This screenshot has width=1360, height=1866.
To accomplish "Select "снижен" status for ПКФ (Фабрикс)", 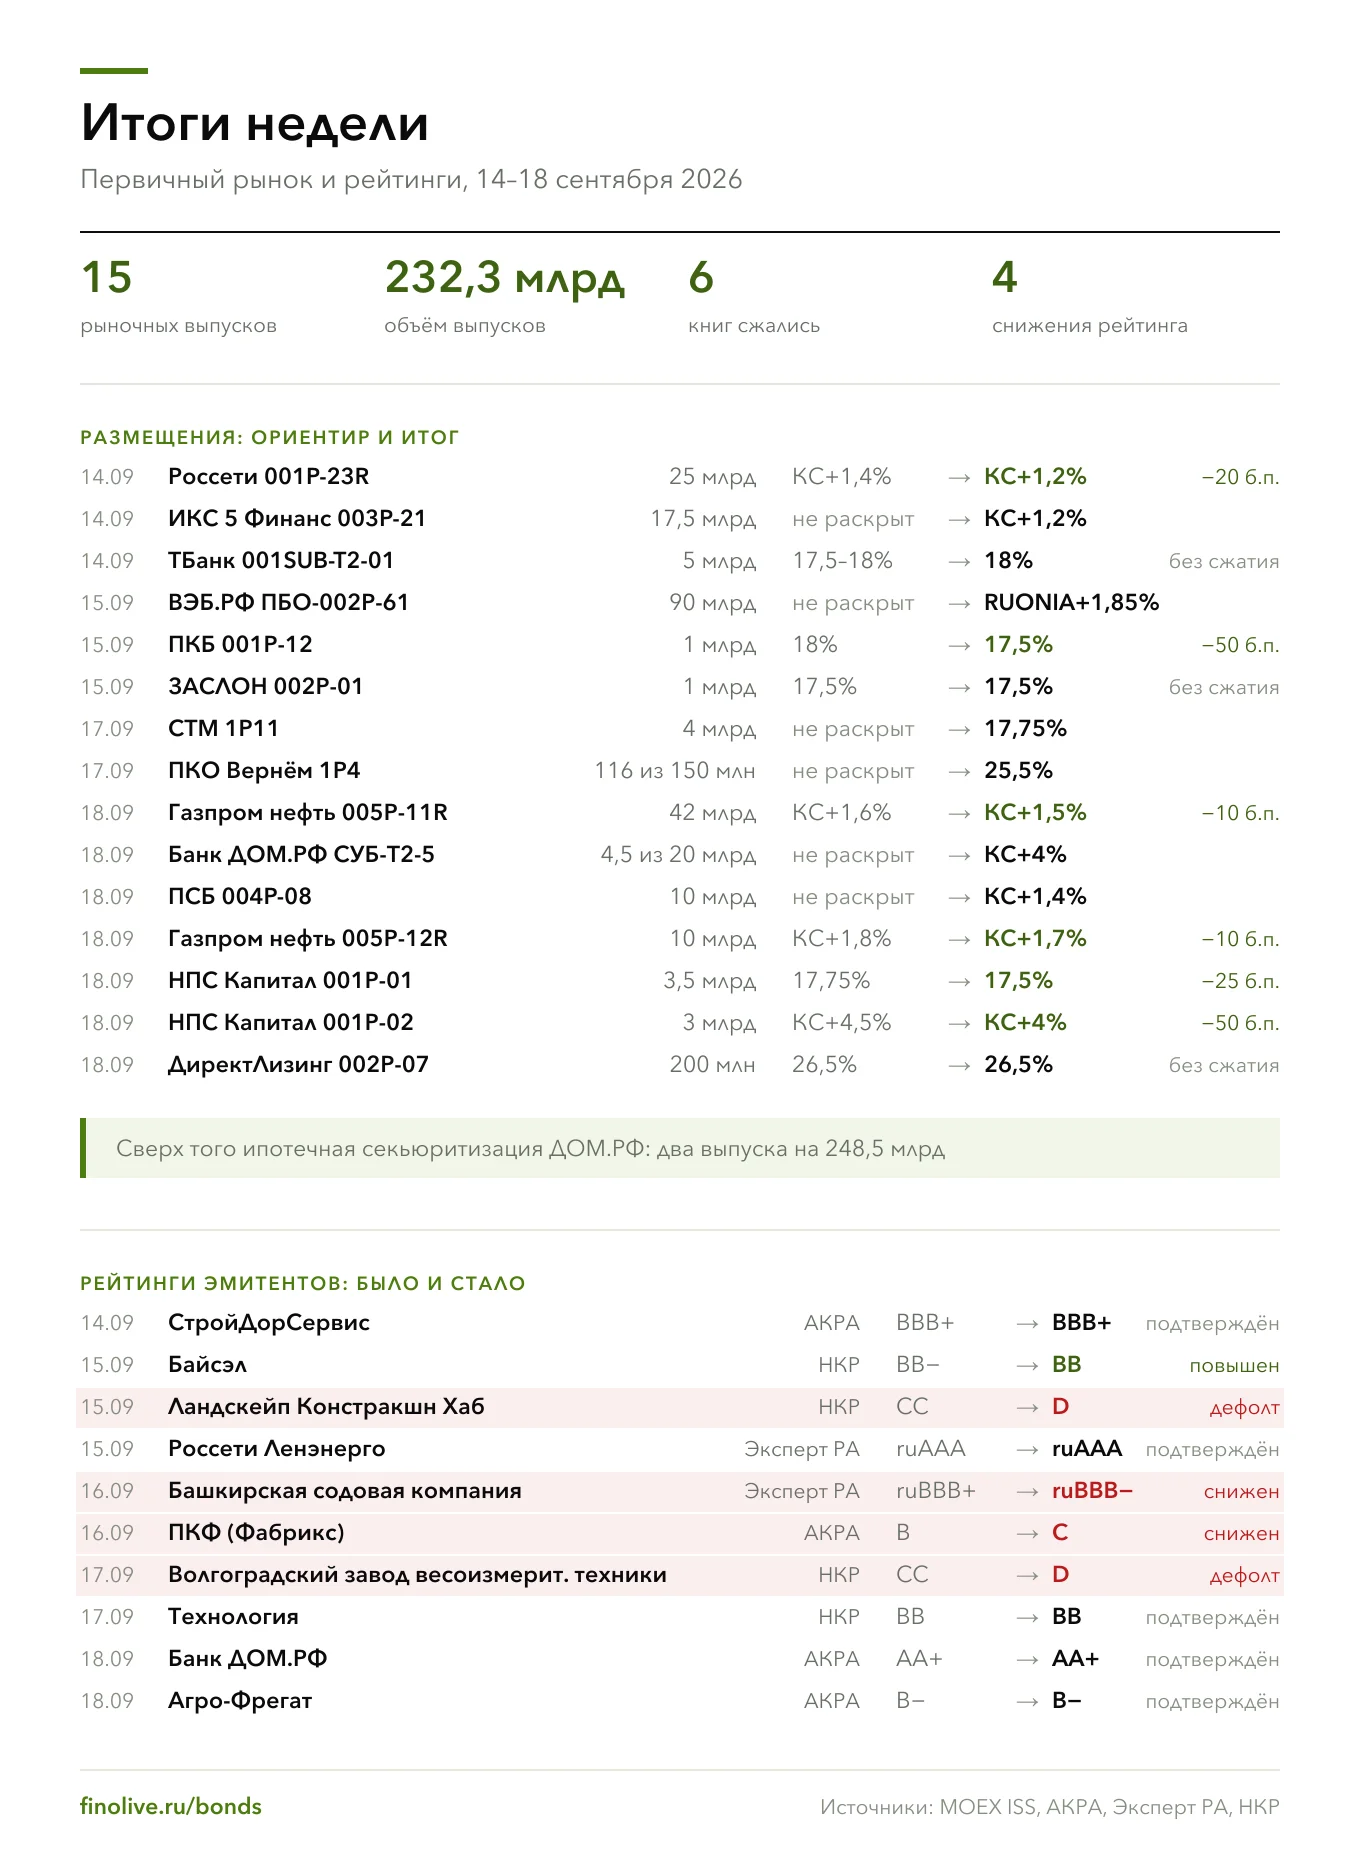I will tap(1241, 1534).
